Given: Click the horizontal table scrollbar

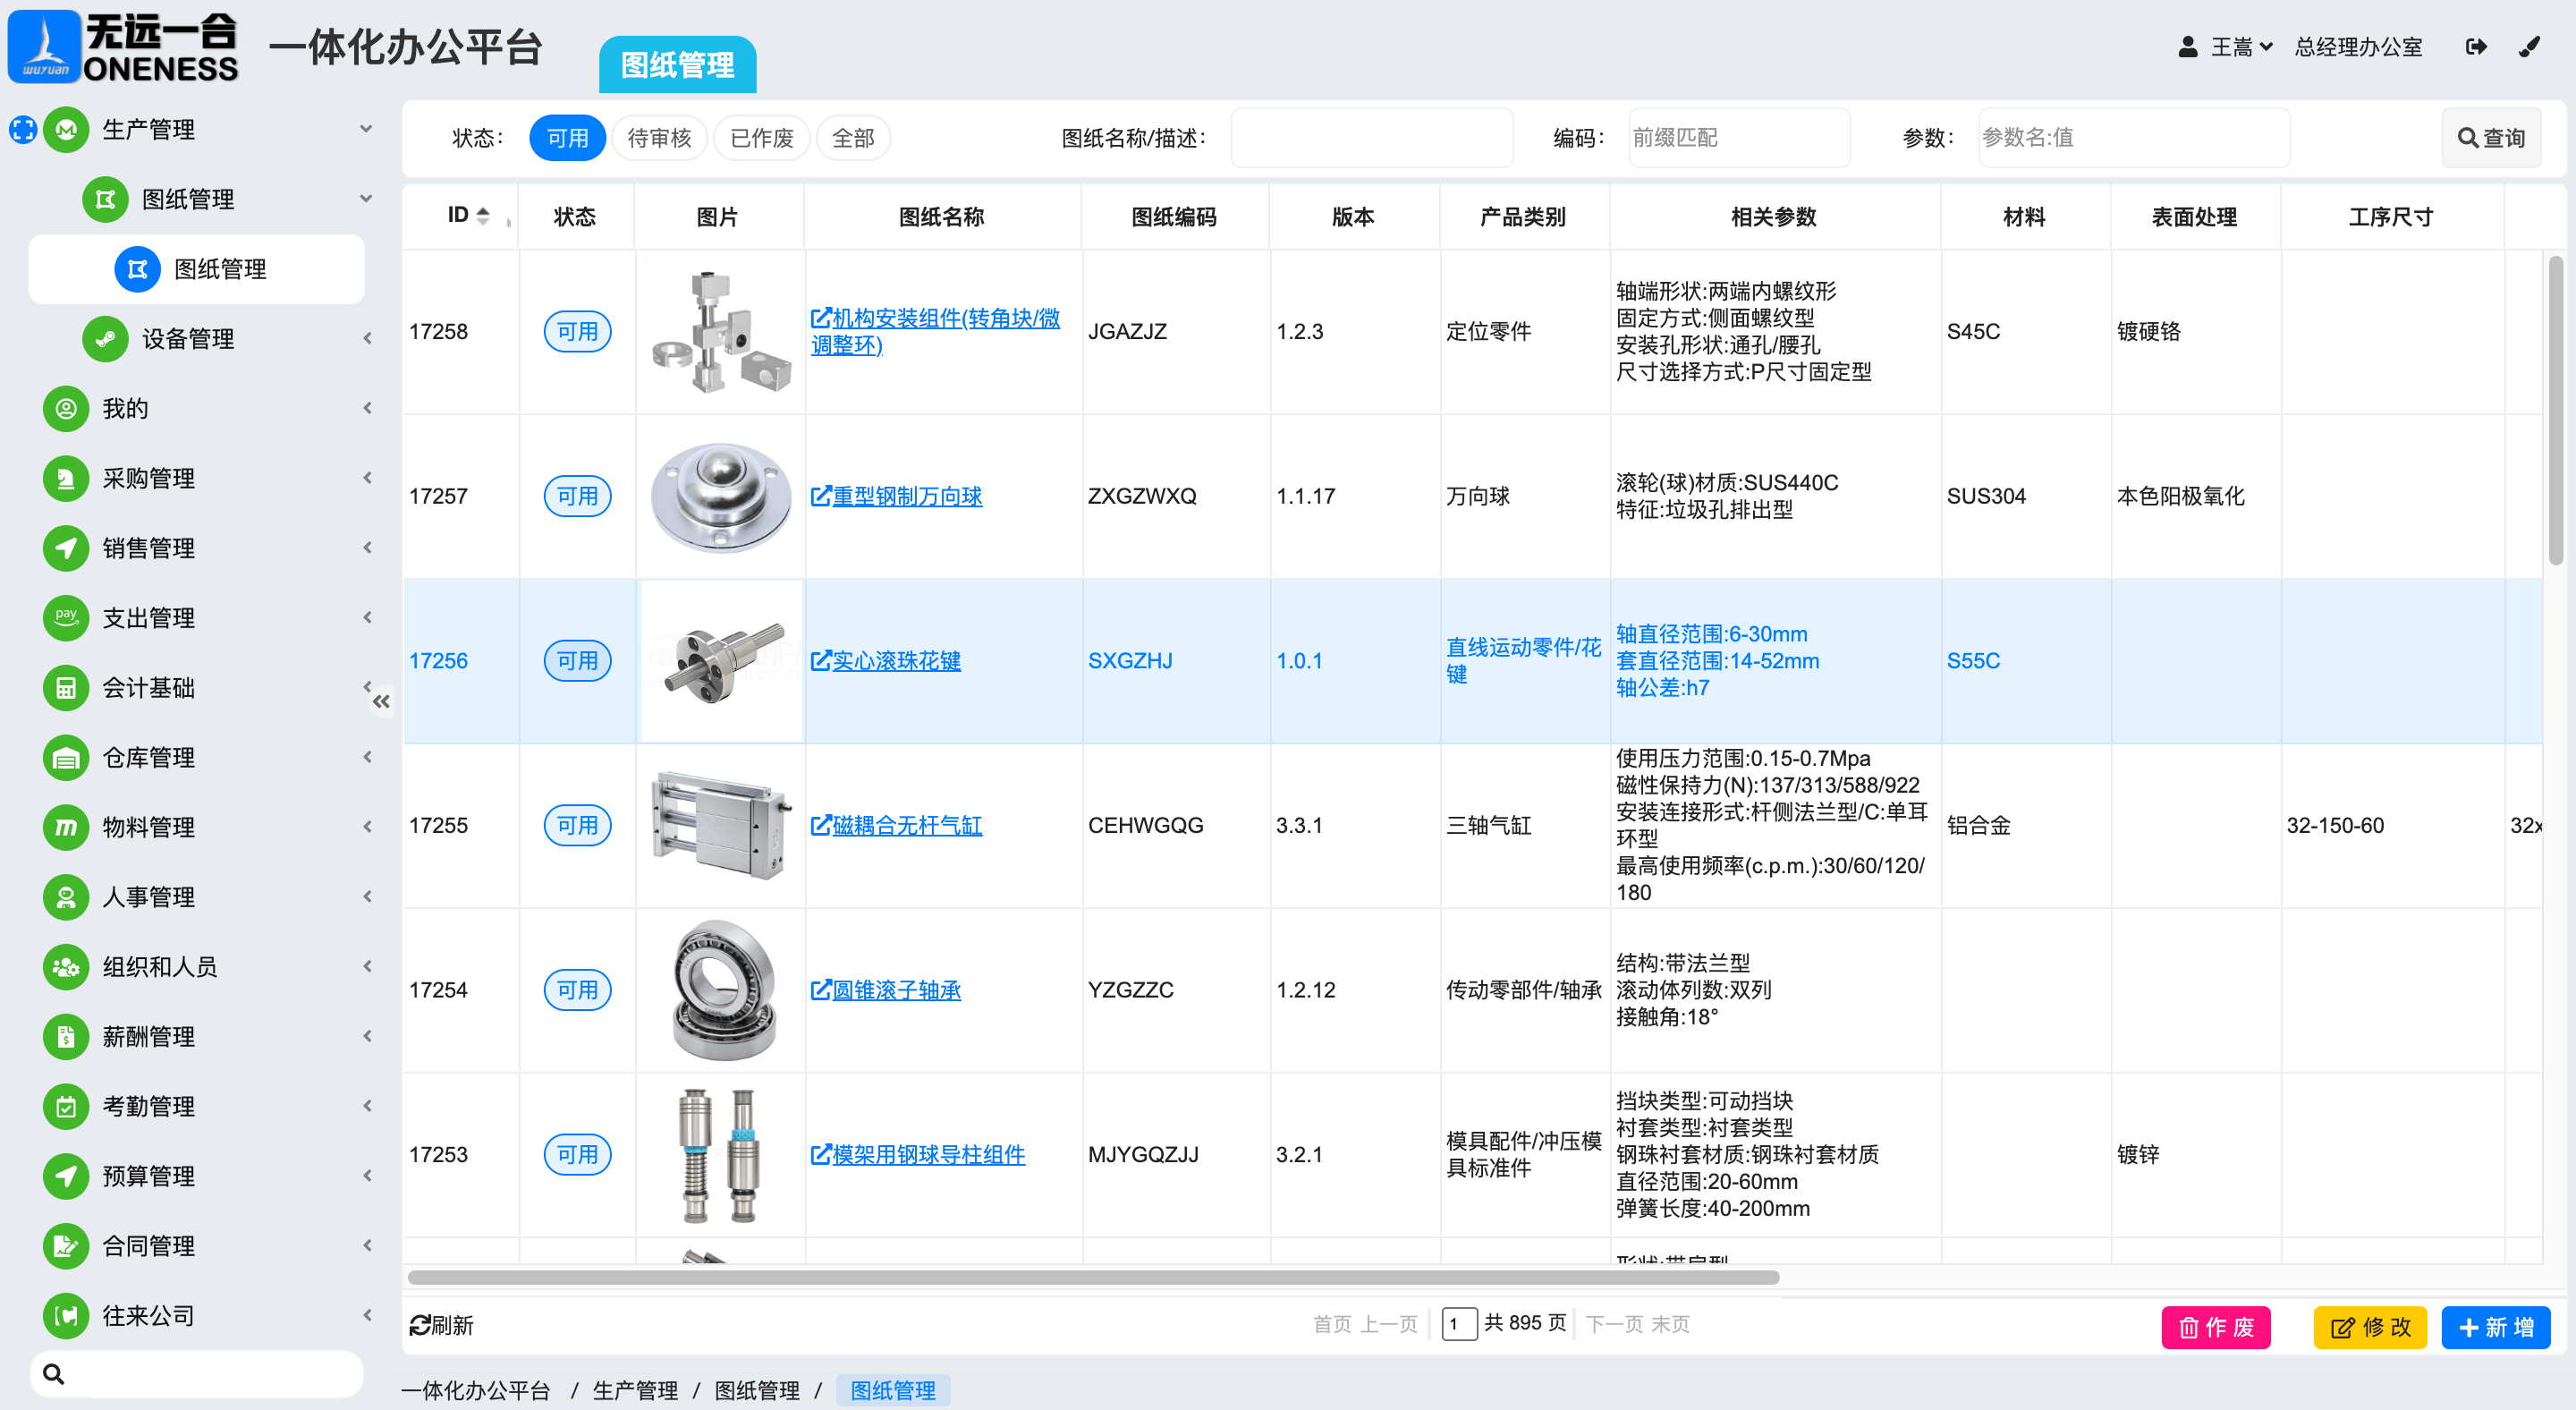Looking at the screenshot, I should pyautogui.click(x=1092, y=1277).
